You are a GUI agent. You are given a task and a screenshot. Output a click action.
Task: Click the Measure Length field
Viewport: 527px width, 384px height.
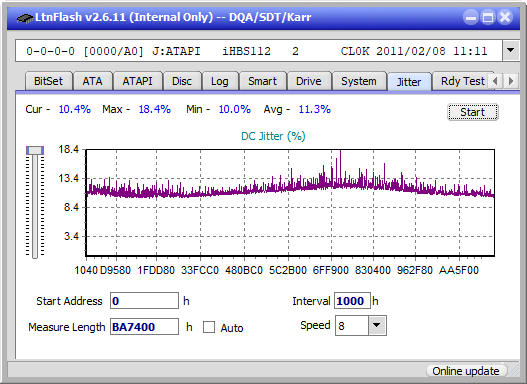coord(145,327)
